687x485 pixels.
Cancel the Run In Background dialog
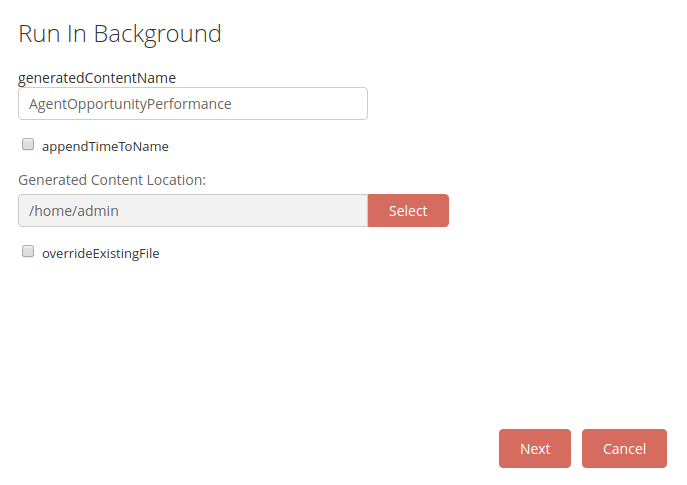[x=624, y=448]
